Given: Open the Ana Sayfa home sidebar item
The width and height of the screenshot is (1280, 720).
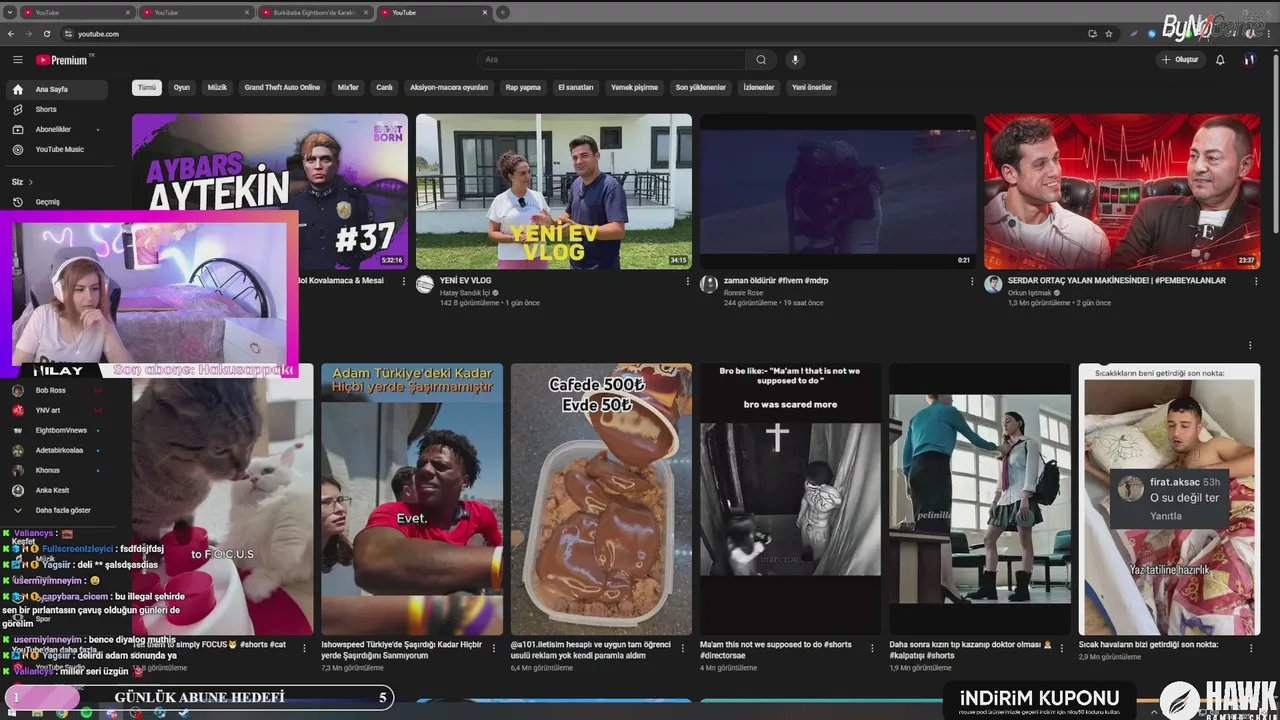Looking at the screenshot, I should (x=59, y=89).
